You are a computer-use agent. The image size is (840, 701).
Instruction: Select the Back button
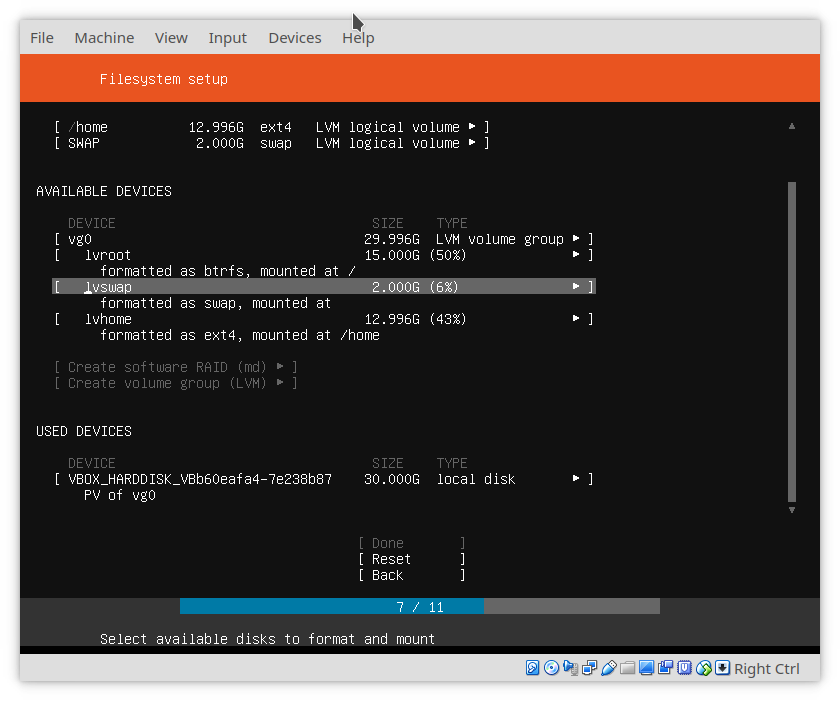(x=411, y=575)
